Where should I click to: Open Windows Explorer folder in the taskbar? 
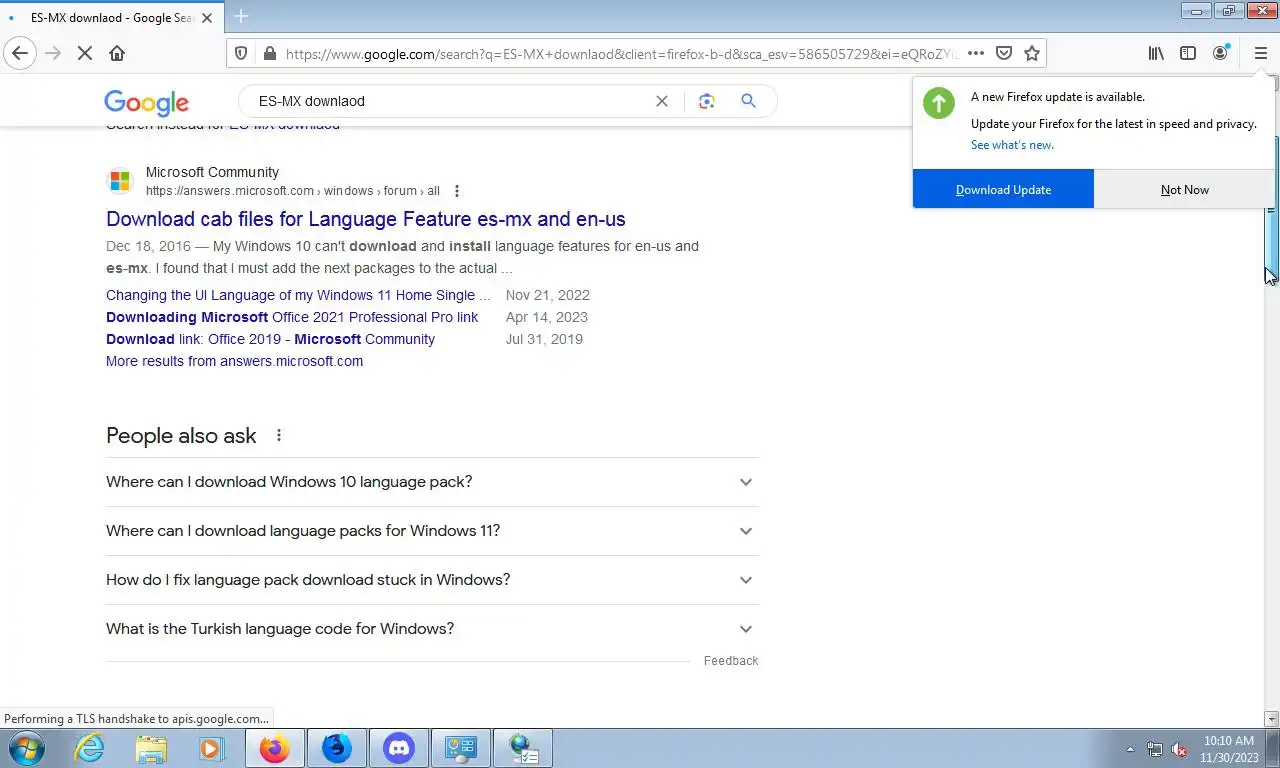pyautogui.click(x=151, y=748)
